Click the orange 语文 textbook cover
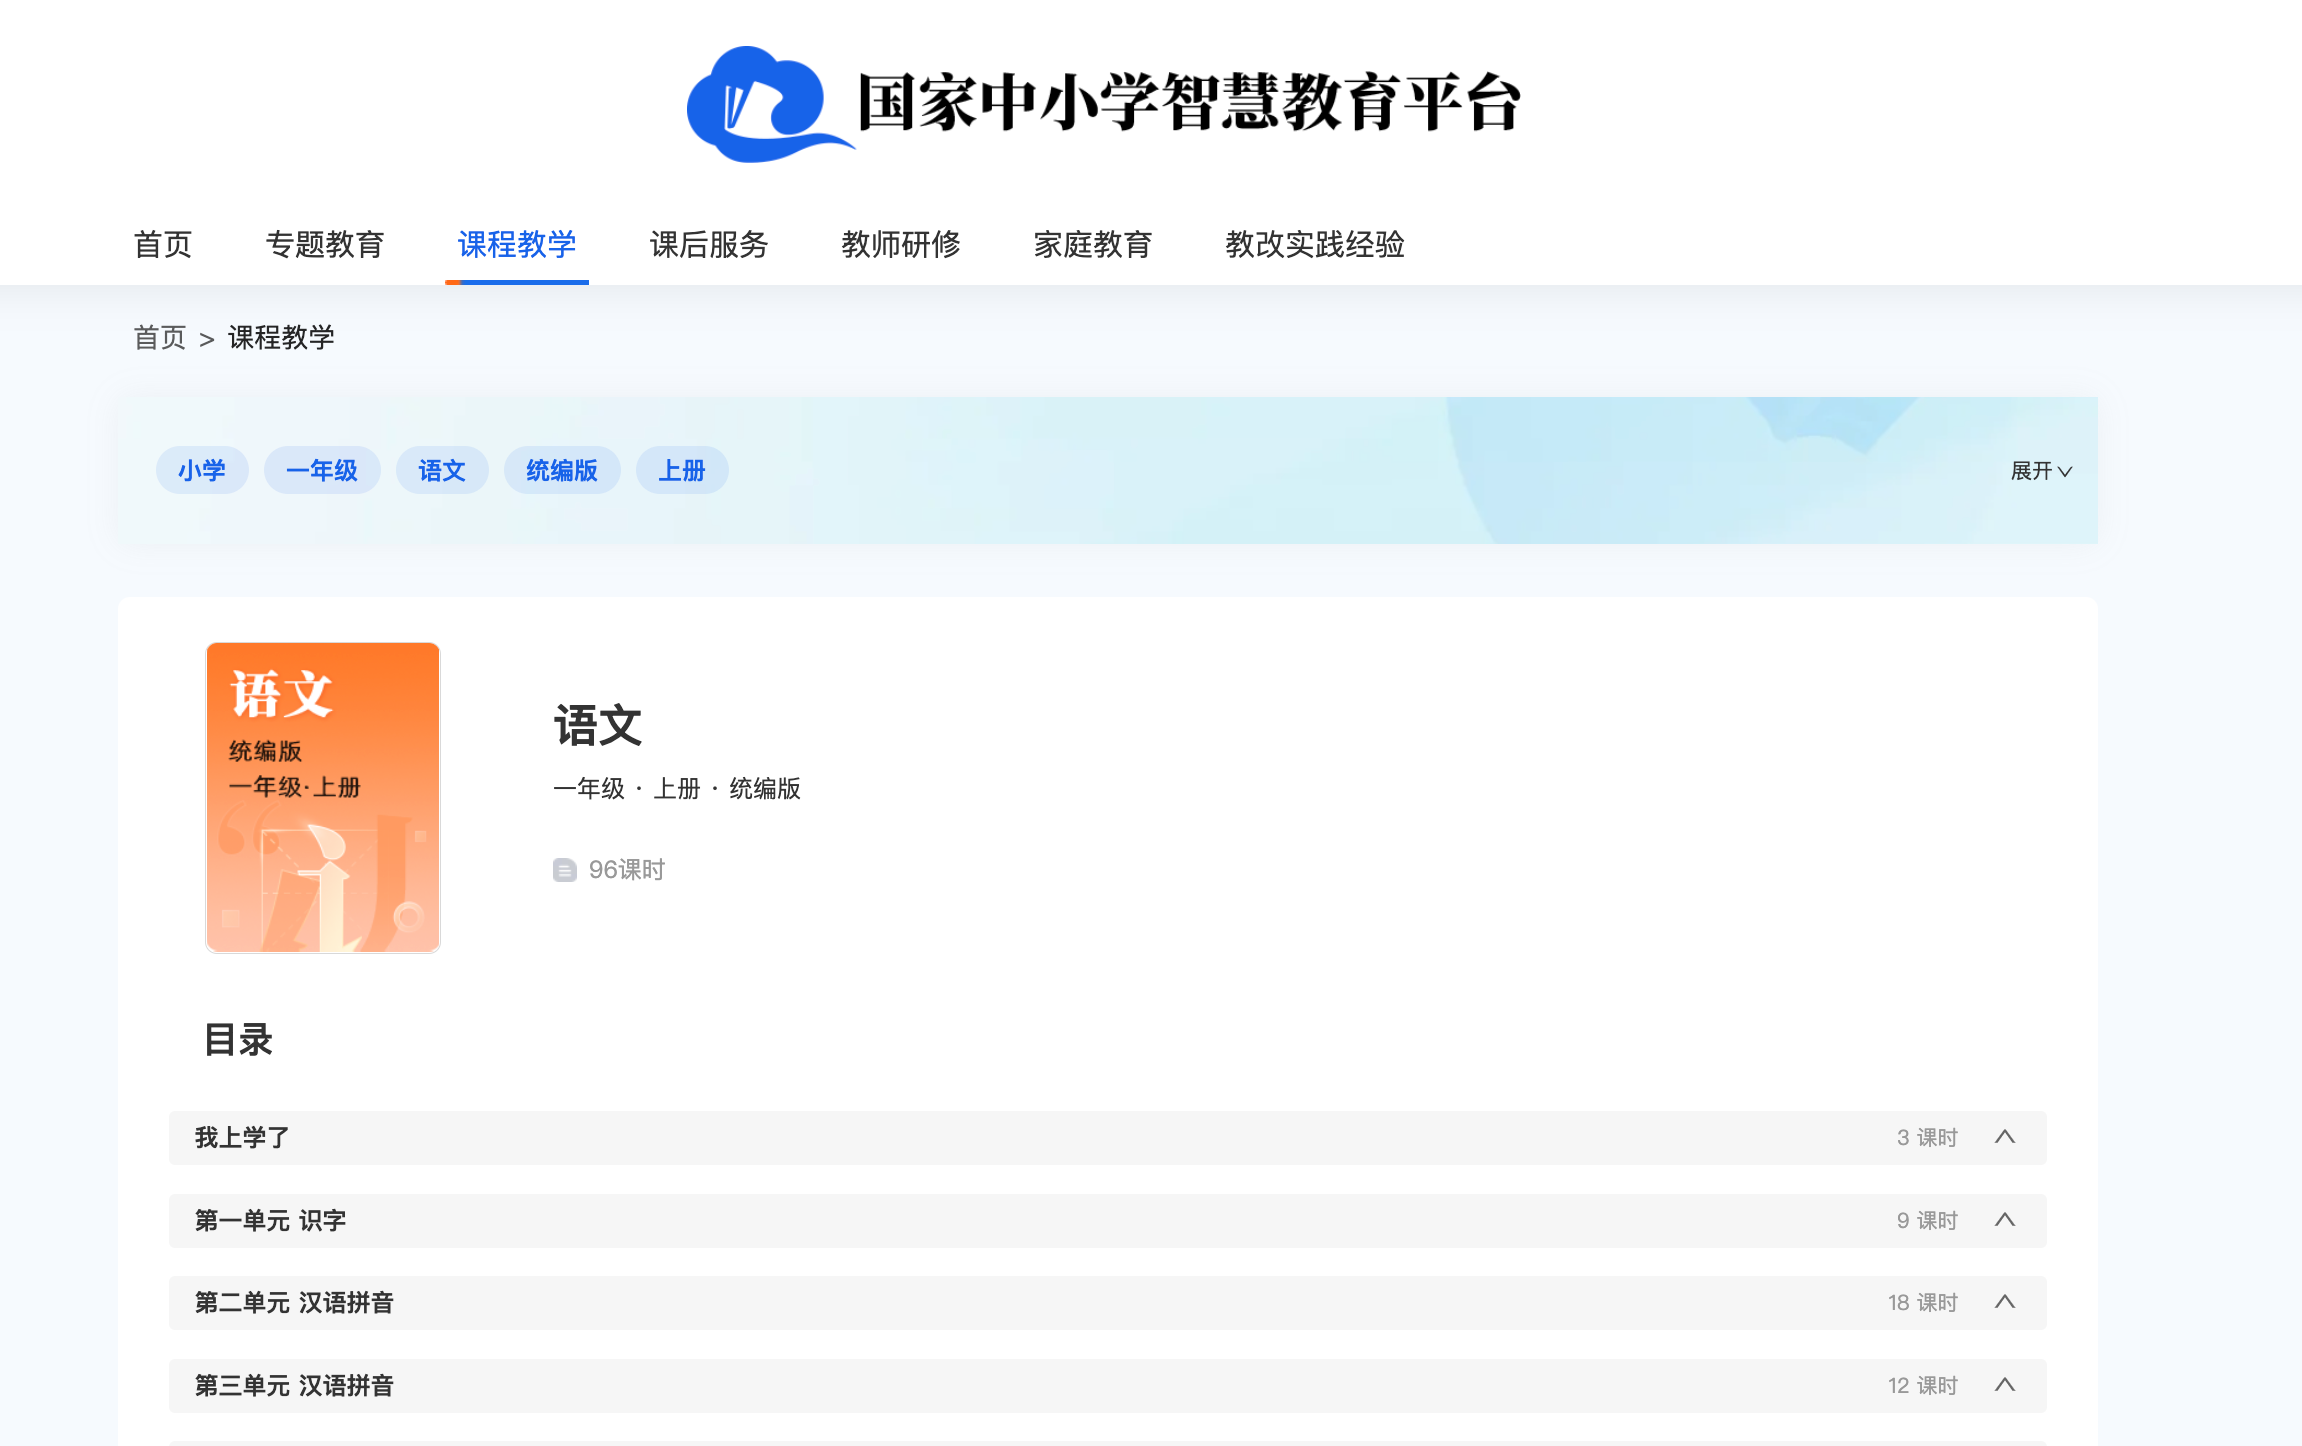Viewport: 2302px width, 1446px height. (323, 797)
